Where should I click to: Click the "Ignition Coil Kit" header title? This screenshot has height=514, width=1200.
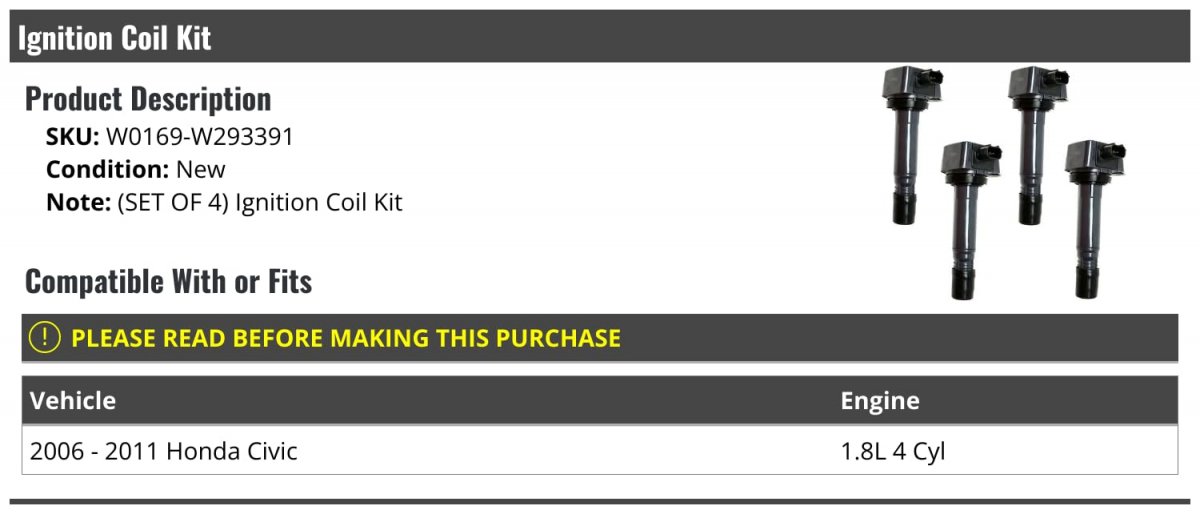(115, 38)
